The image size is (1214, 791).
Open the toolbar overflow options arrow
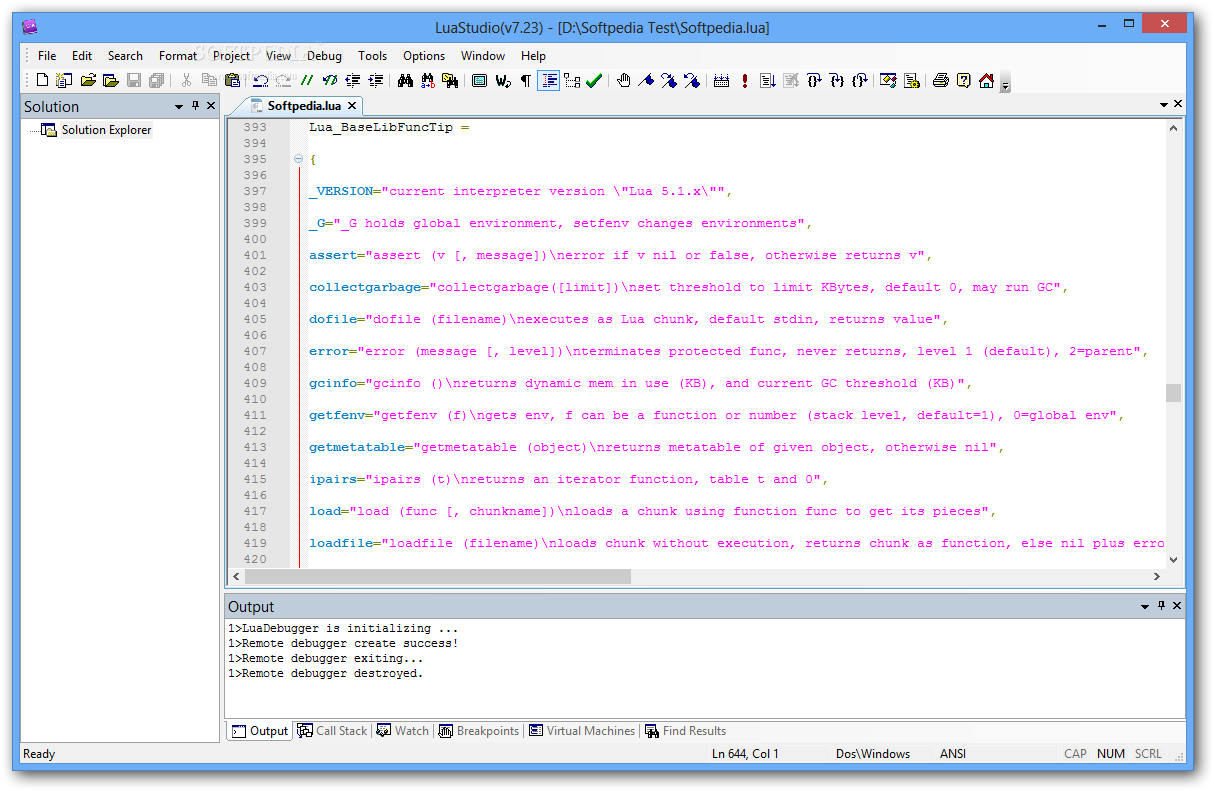click(1005, 84)
